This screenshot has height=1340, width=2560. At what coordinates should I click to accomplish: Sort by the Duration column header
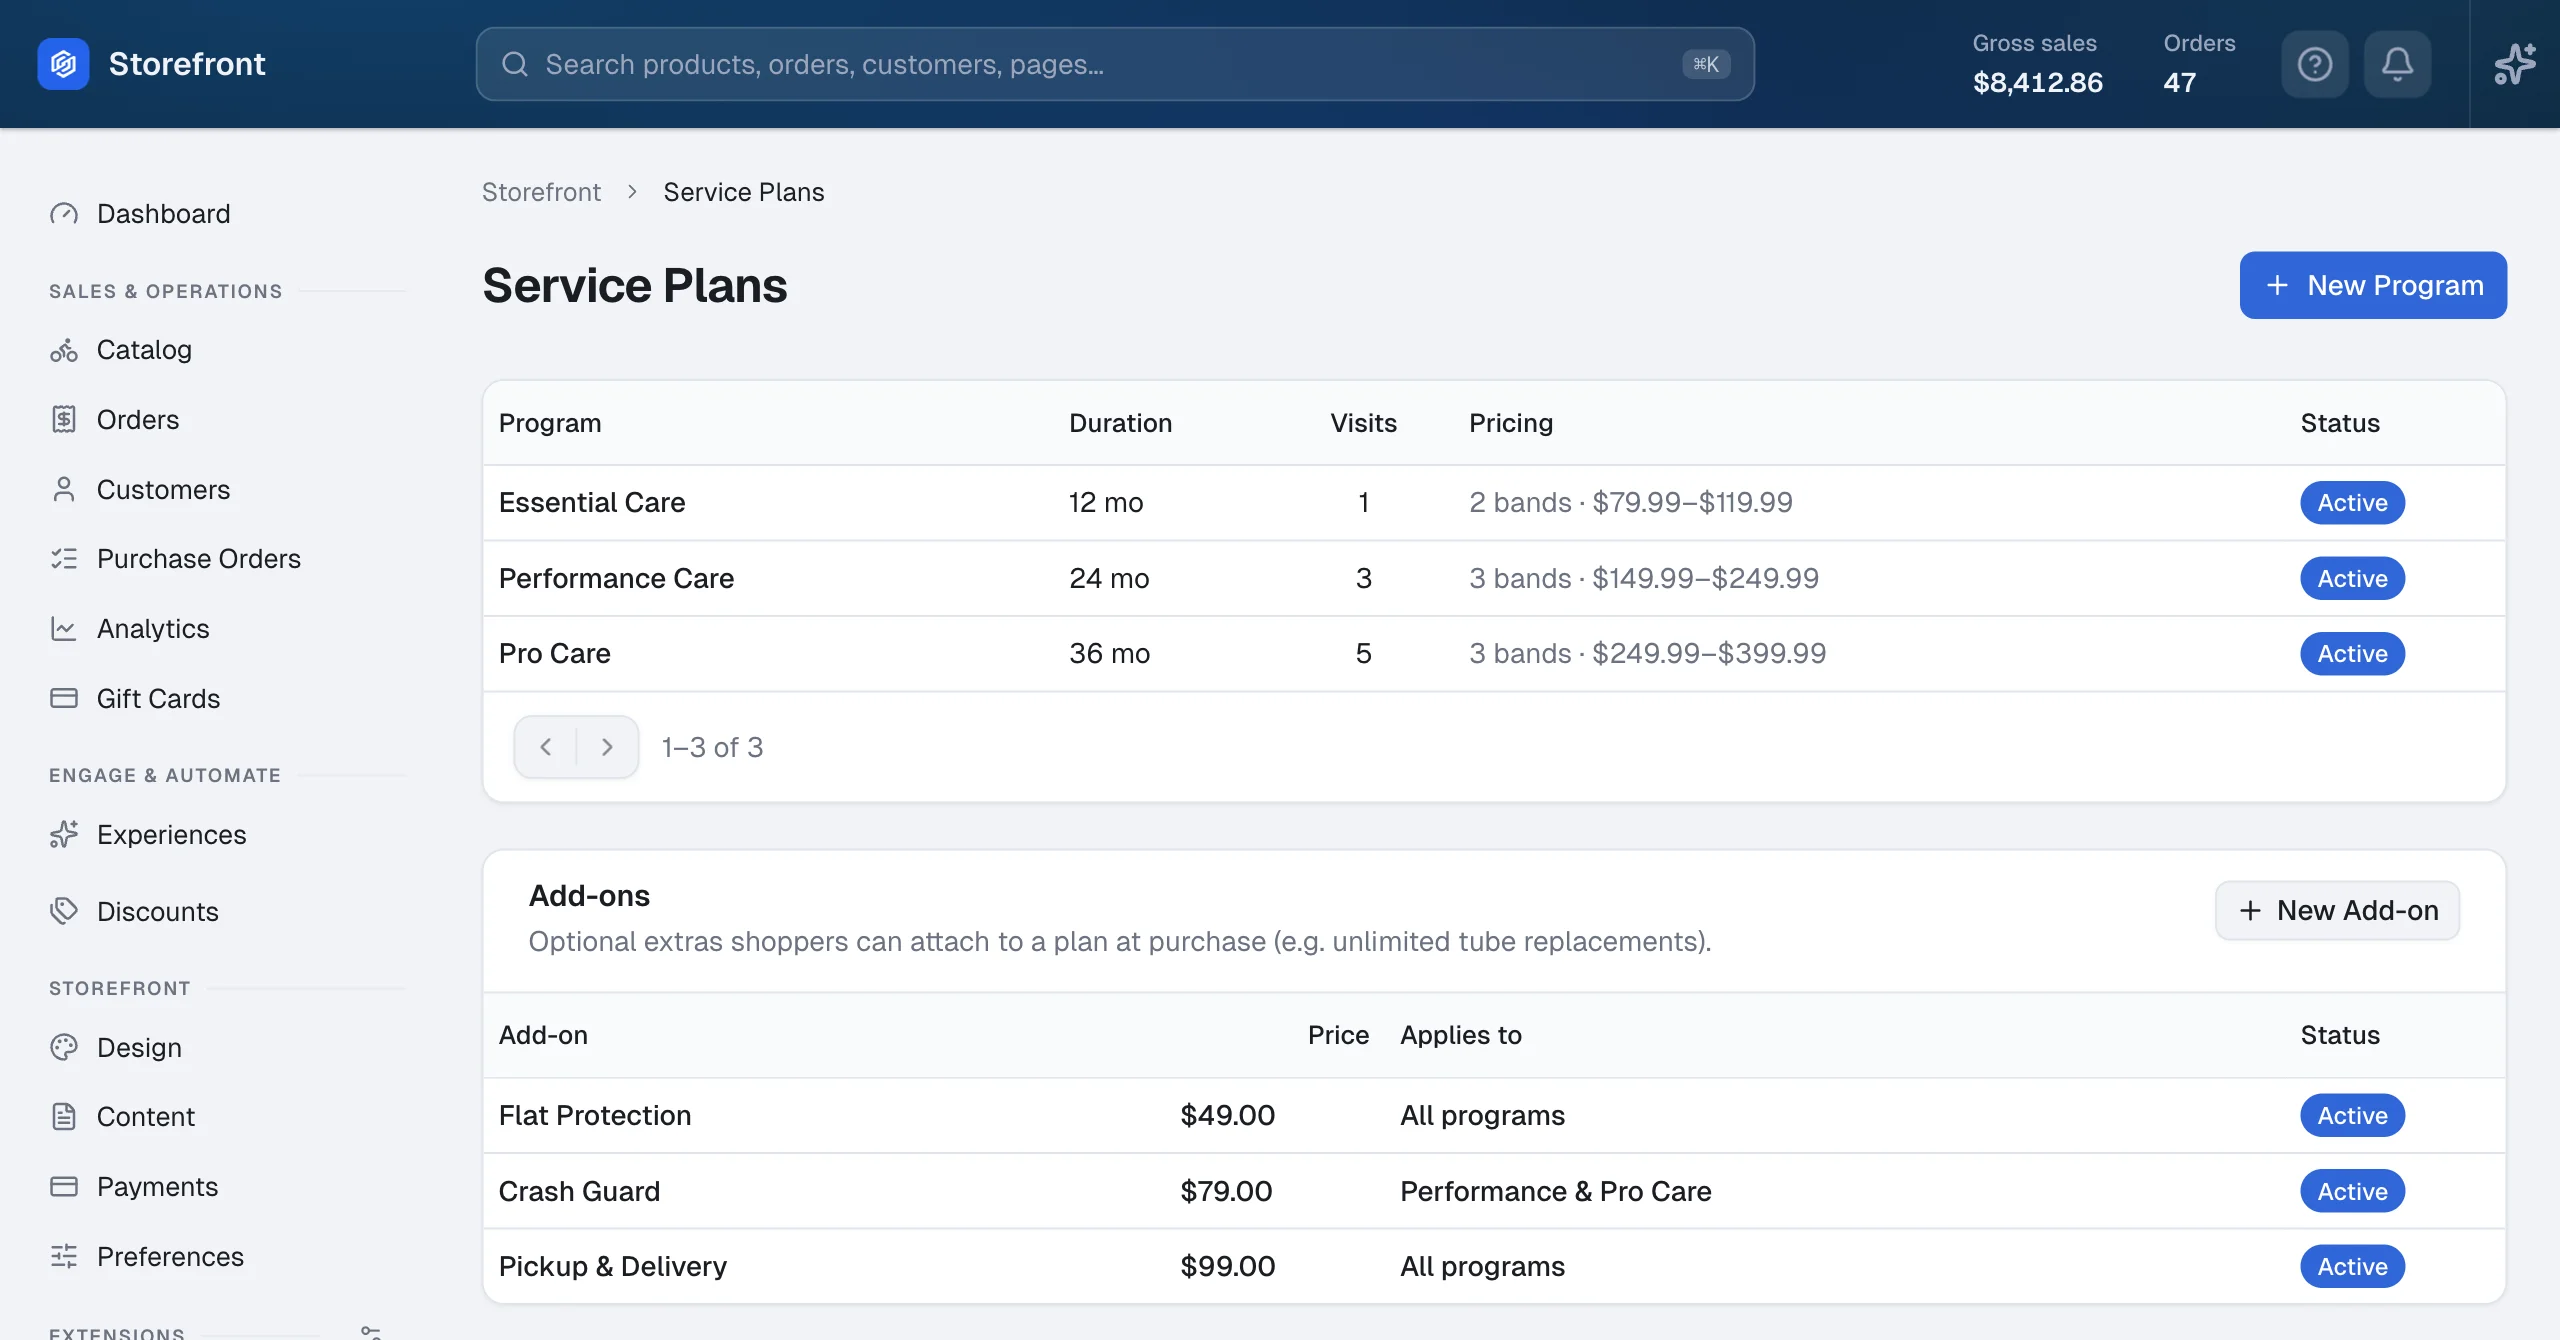tap(1120, 423)
